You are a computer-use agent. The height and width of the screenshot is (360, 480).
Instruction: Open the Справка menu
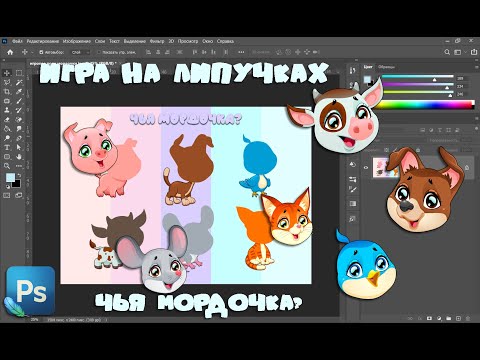[x=225, y=41]
